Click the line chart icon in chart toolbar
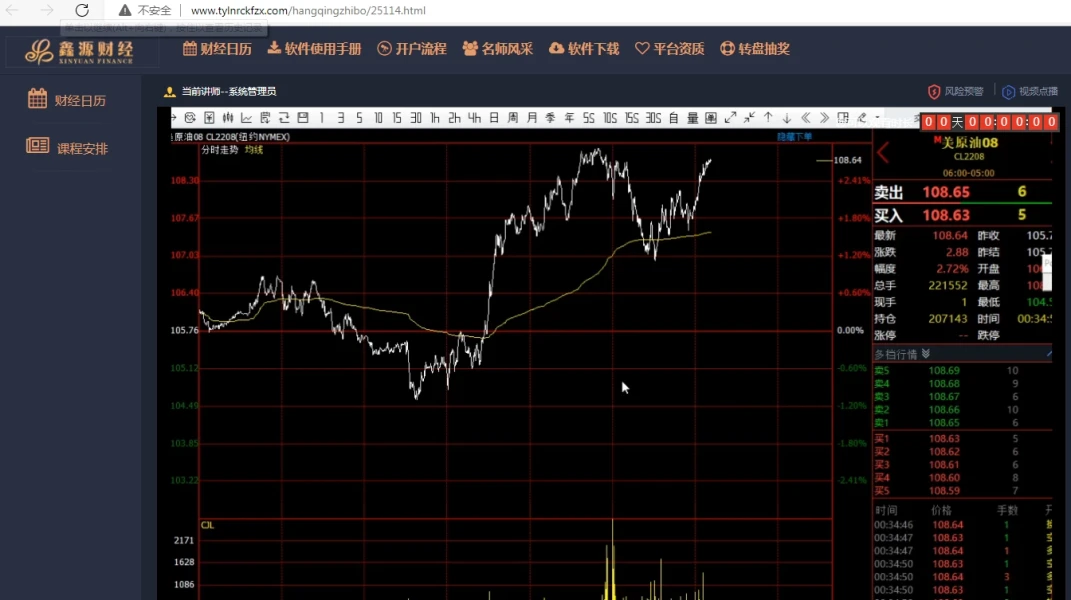 point(246,118)
